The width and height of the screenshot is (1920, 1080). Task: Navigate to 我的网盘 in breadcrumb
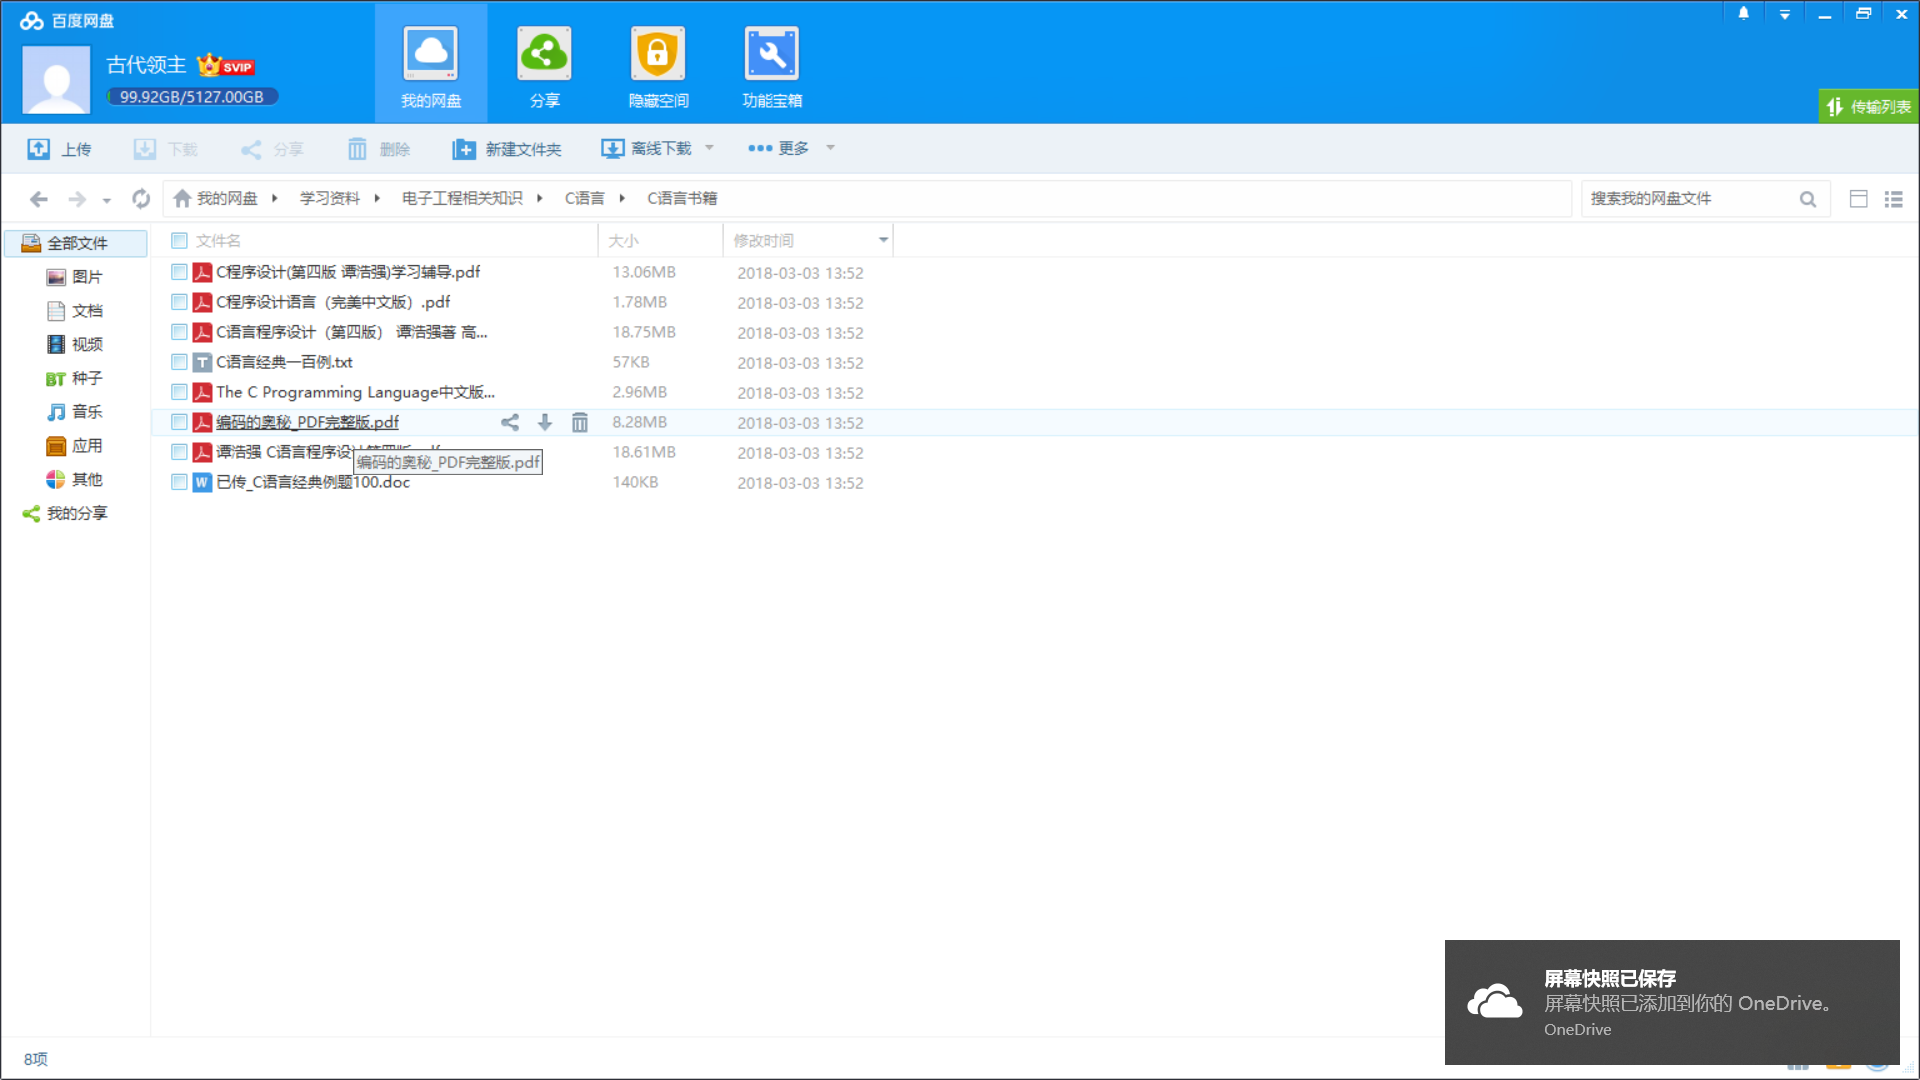click(216, 198)
